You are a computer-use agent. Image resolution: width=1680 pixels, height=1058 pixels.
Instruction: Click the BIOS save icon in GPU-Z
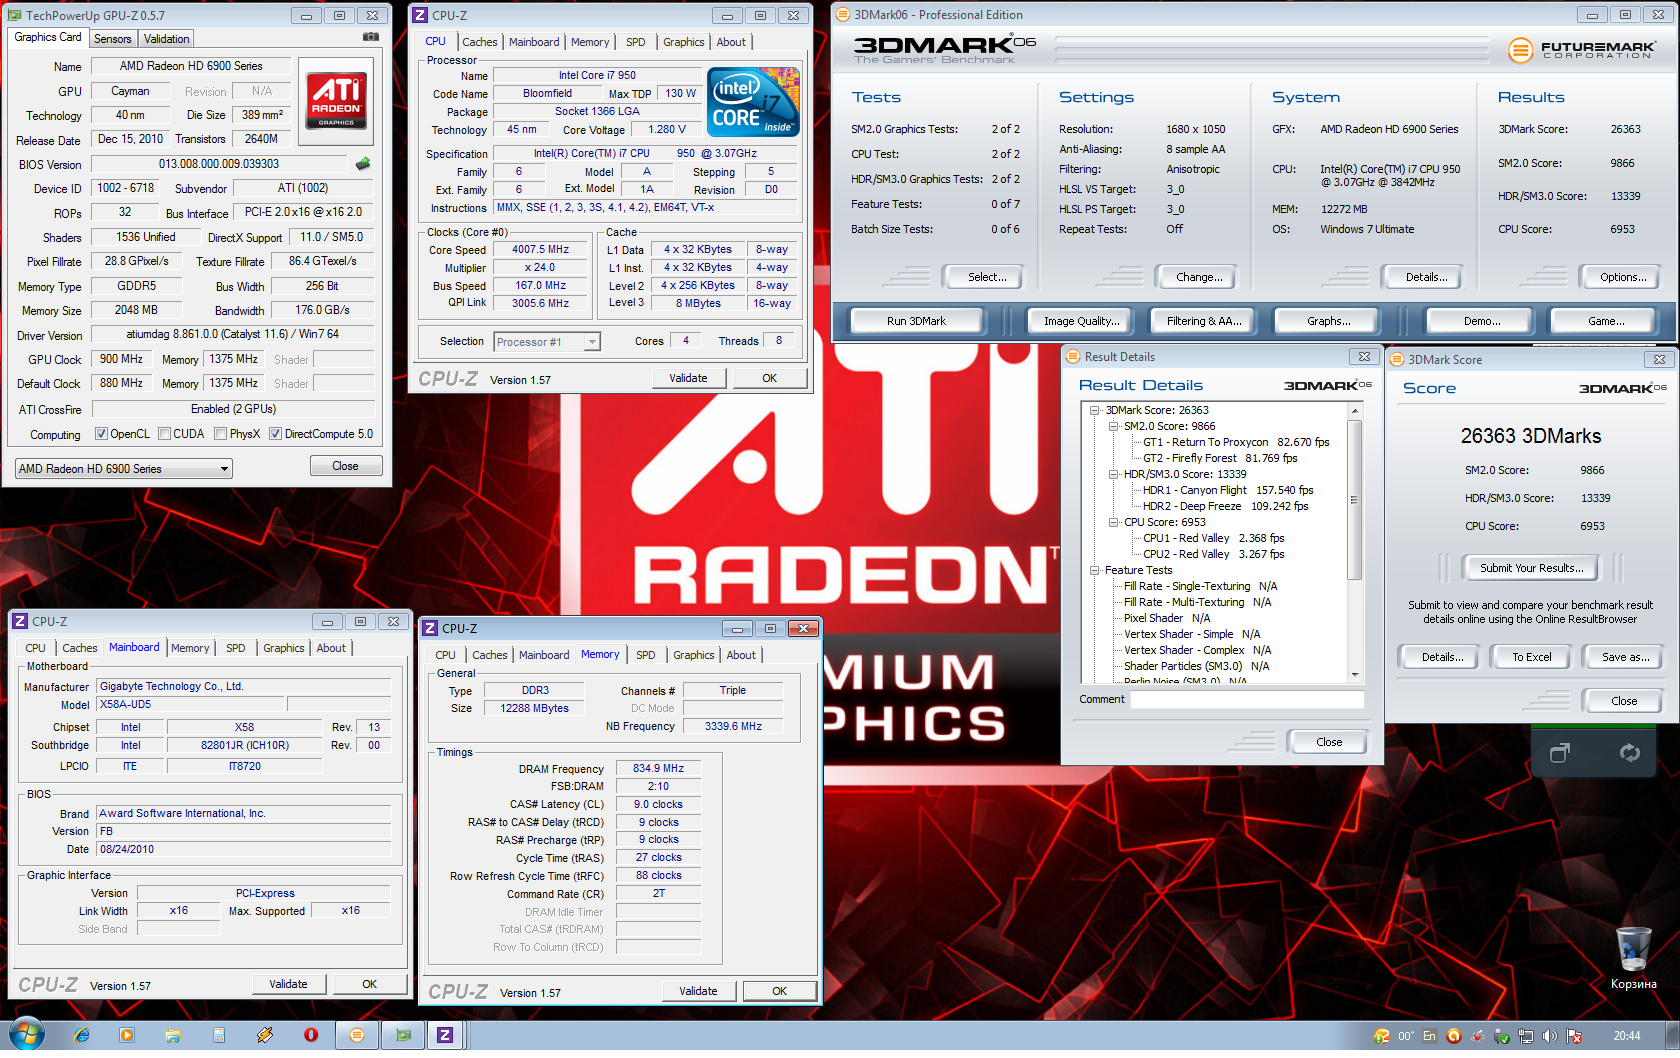click(363, 164)
